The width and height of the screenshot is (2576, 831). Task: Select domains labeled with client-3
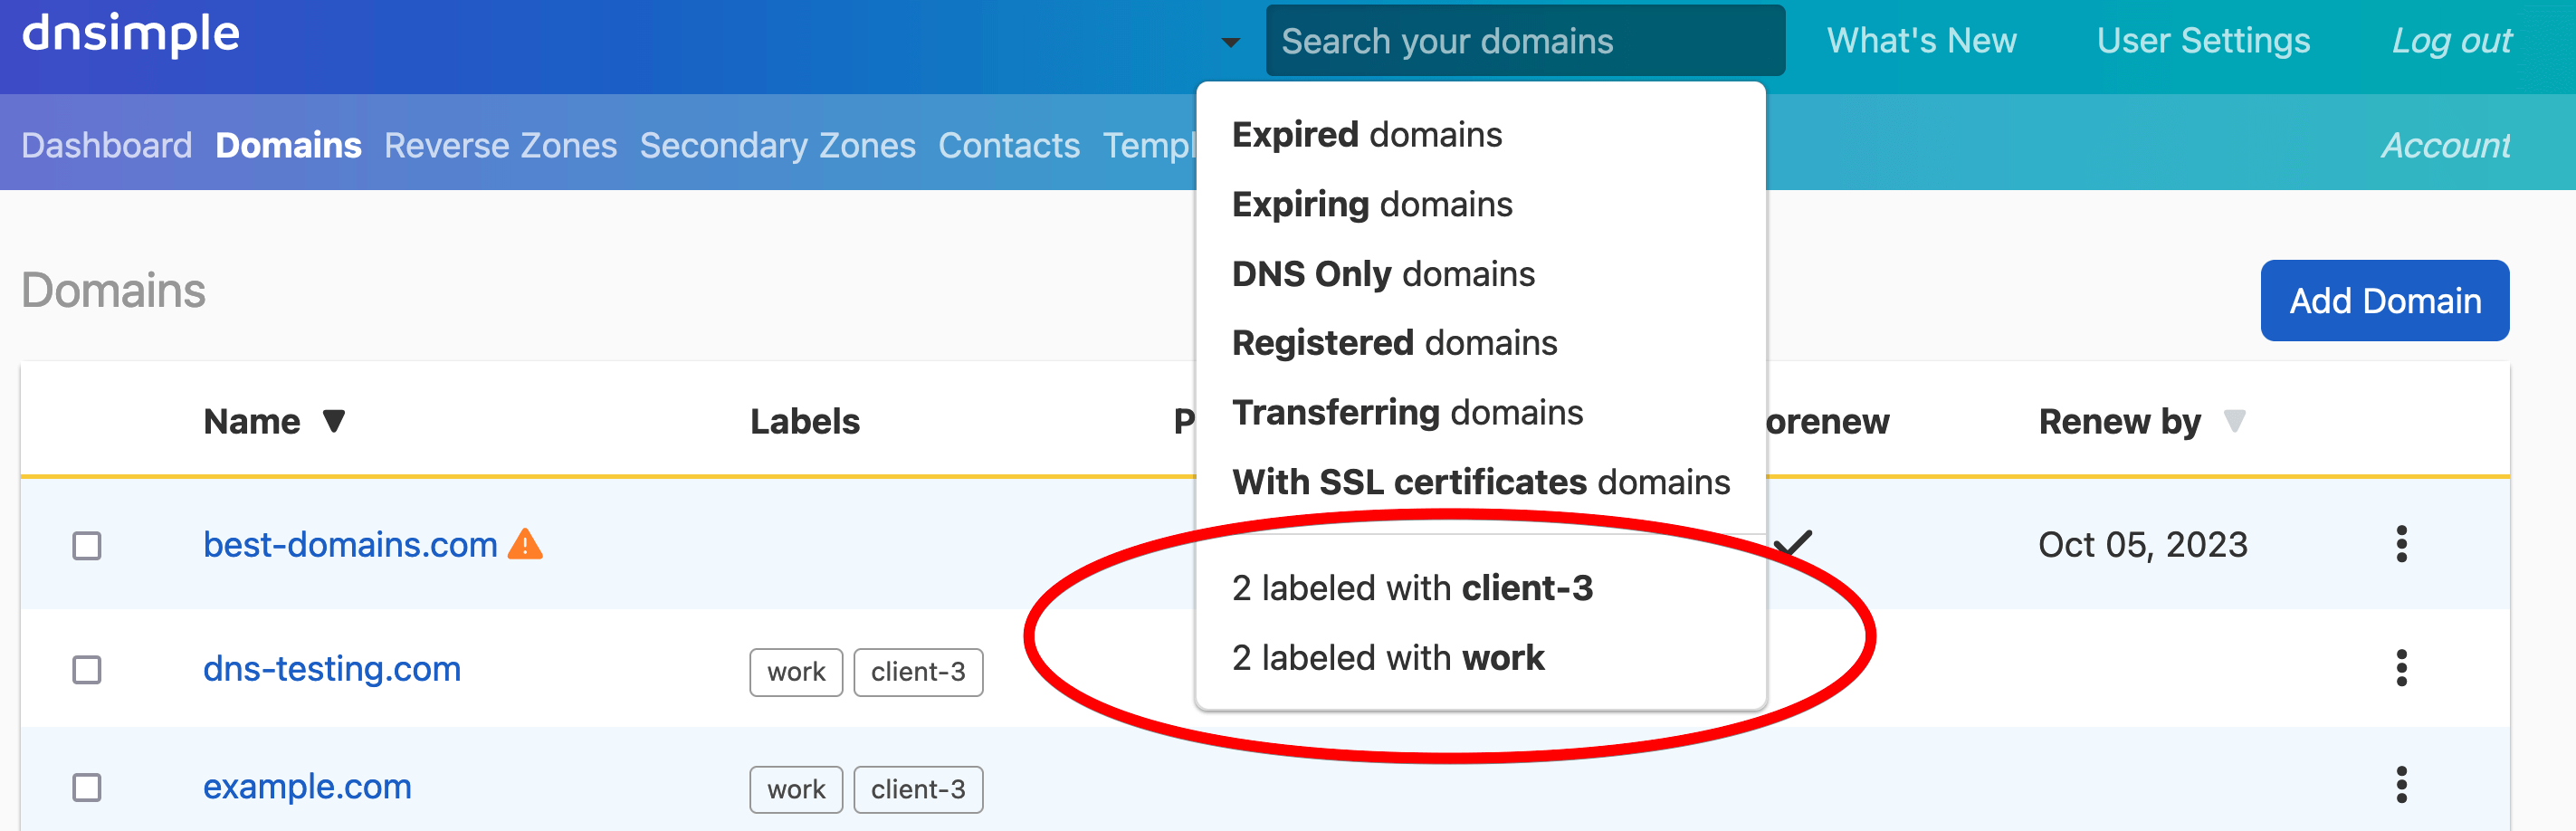point(1411,588)
